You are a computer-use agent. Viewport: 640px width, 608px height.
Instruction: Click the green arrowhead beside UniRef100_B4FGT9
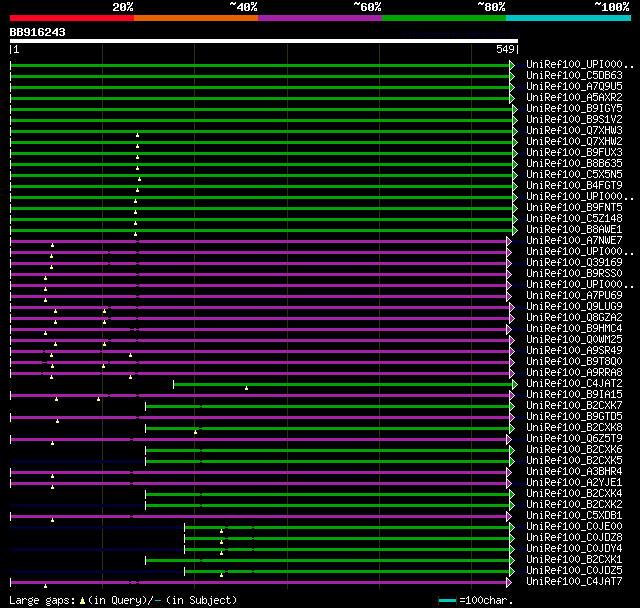click(513, 185)
